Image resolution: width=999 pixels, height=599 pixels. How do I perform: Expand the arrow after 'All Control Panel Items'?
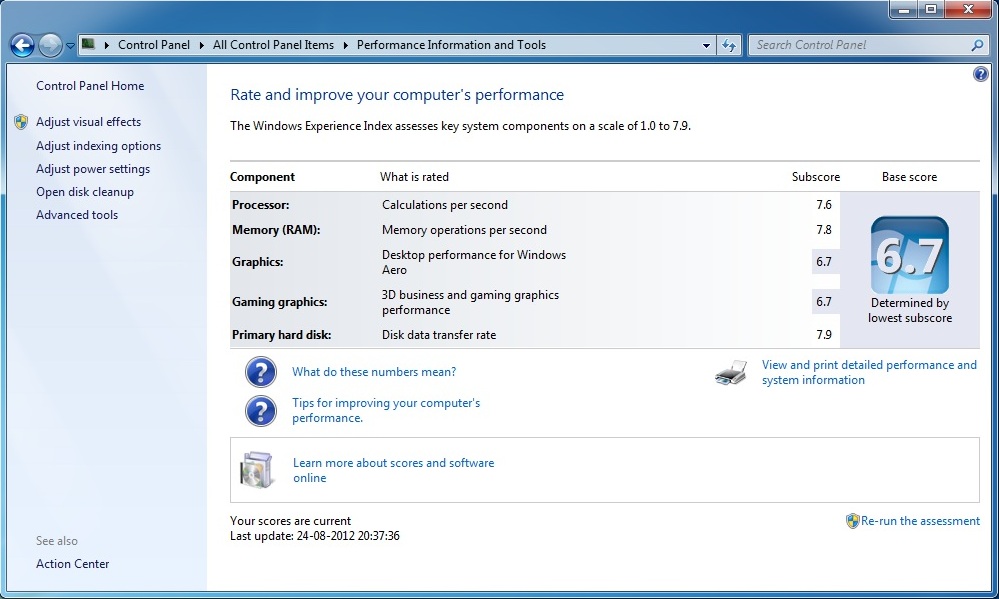pos(345,45)
